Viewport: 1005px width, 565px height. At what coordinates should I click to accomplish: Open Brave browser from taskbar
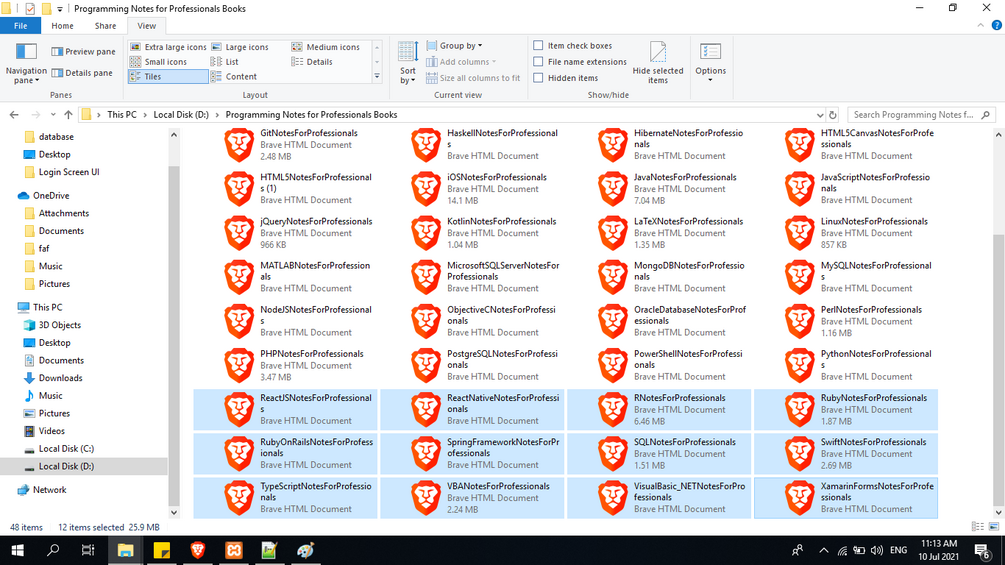click(197, 550)
